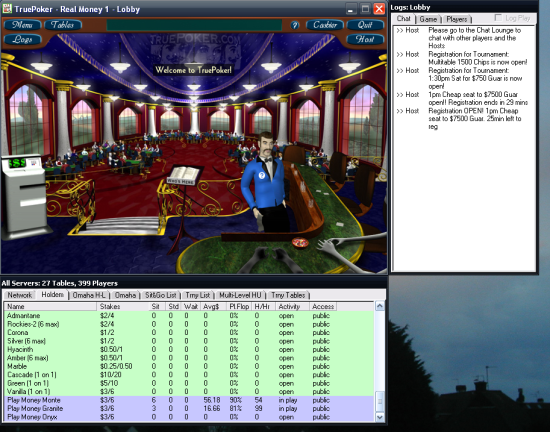Select the Hyacinth table row
Image resolution: width=550 pixels, height=432 pixels.
point(189,349)
